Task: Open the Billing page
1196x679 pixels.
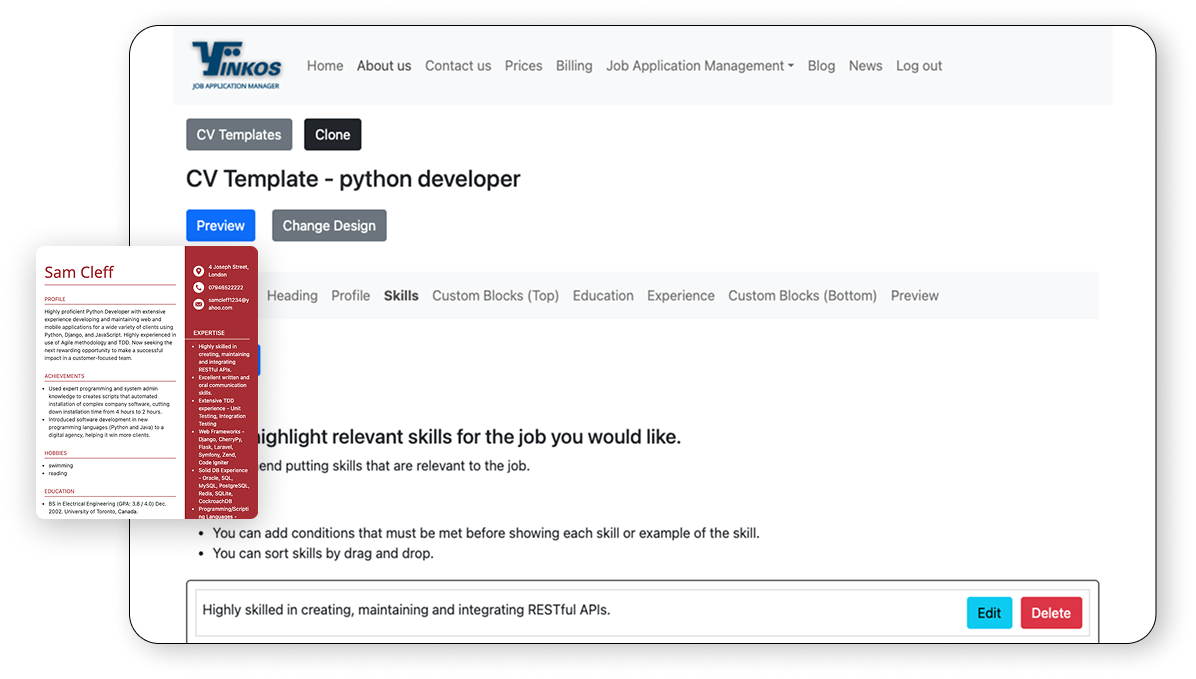Action: (x=574, y=66)
